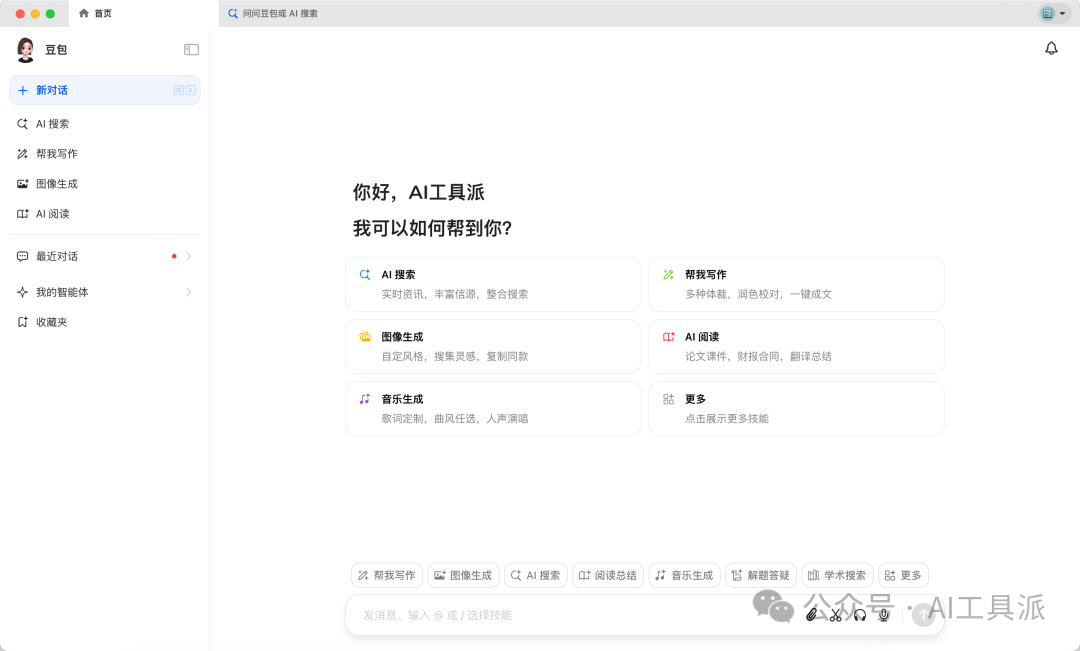Image resolution: width=1080 pixels, height=651 pixels.
Task: Open AI 搜索 in the sidebar
Action: (x=105, y=124)
